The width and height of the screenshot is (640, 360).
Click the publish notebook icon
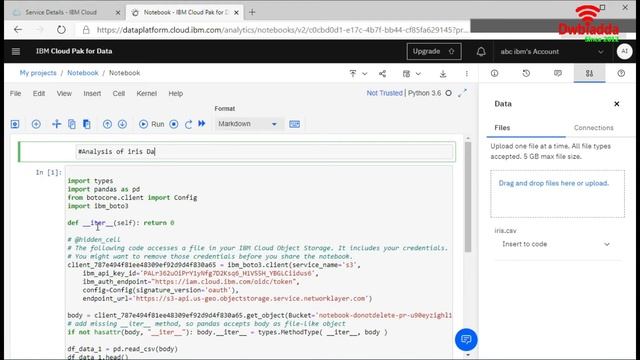353,73
